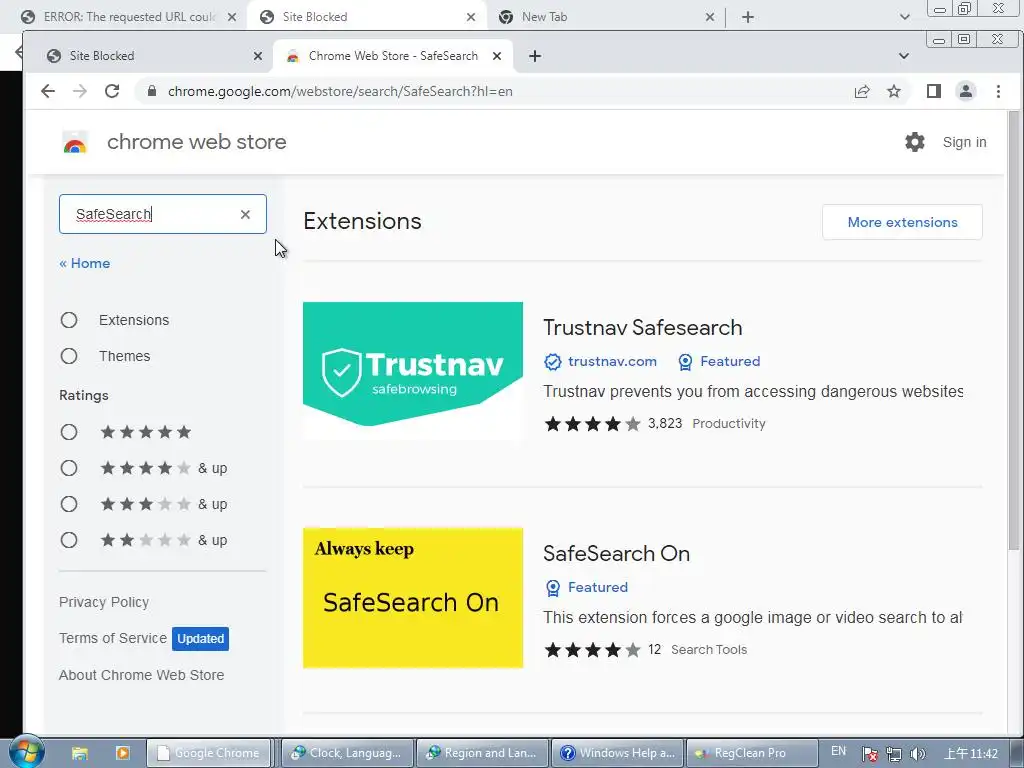This screenshot has width=1024, height=768.
Task: Open the SafeSearch On extension title
Action: coord(616,553)
